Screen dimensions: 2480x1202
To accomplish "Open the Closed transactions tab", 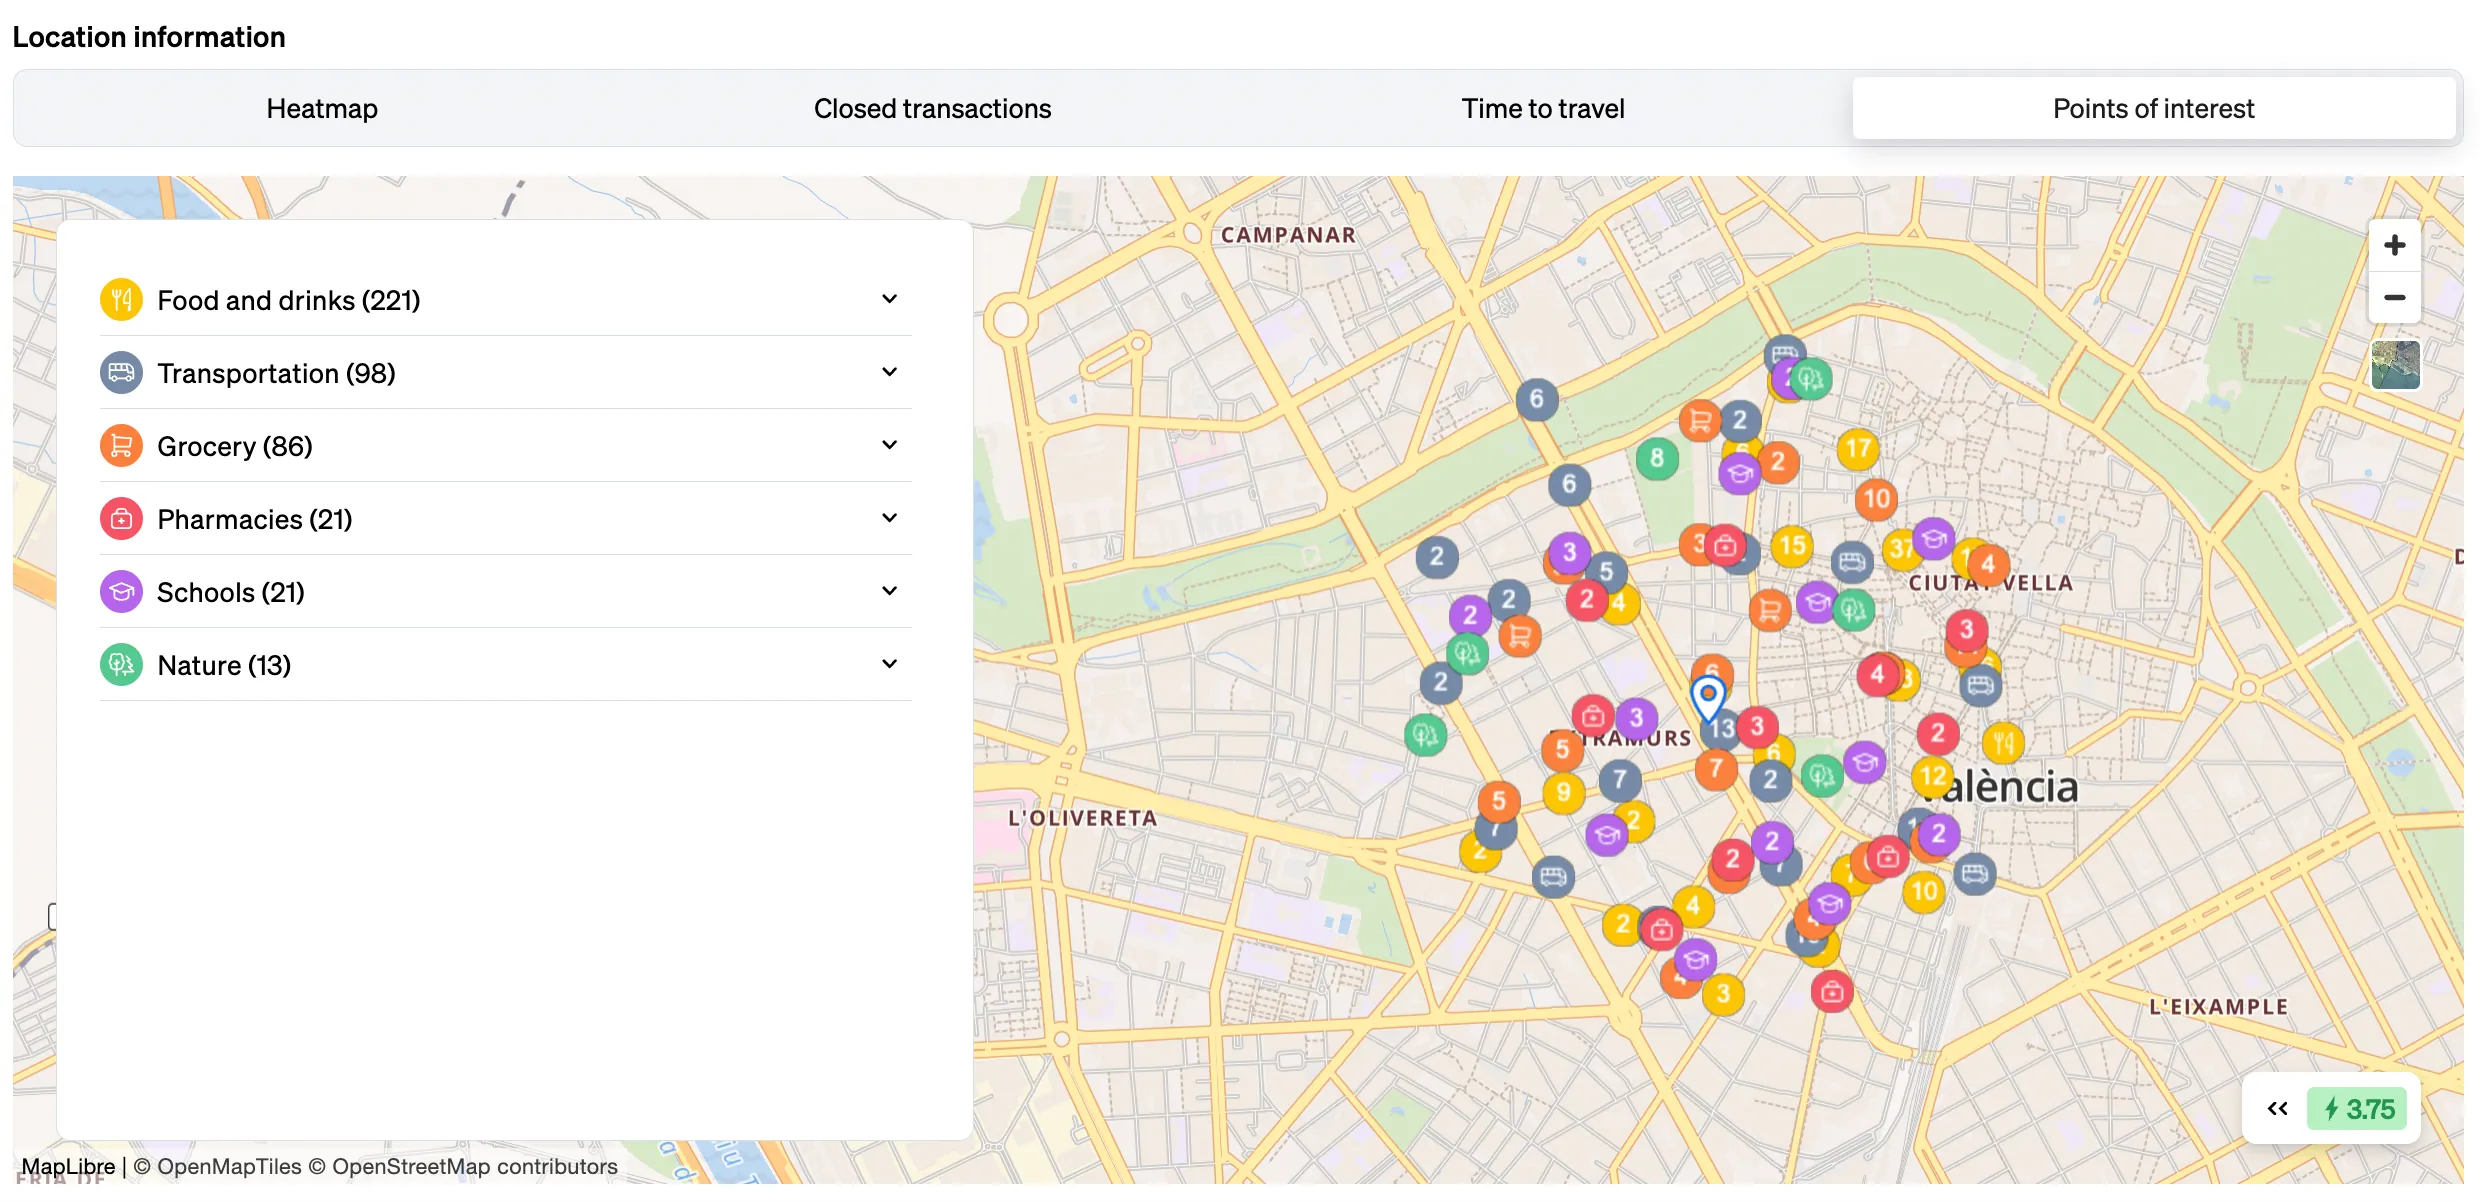I will pyautogui.click(x=932, y=108).
